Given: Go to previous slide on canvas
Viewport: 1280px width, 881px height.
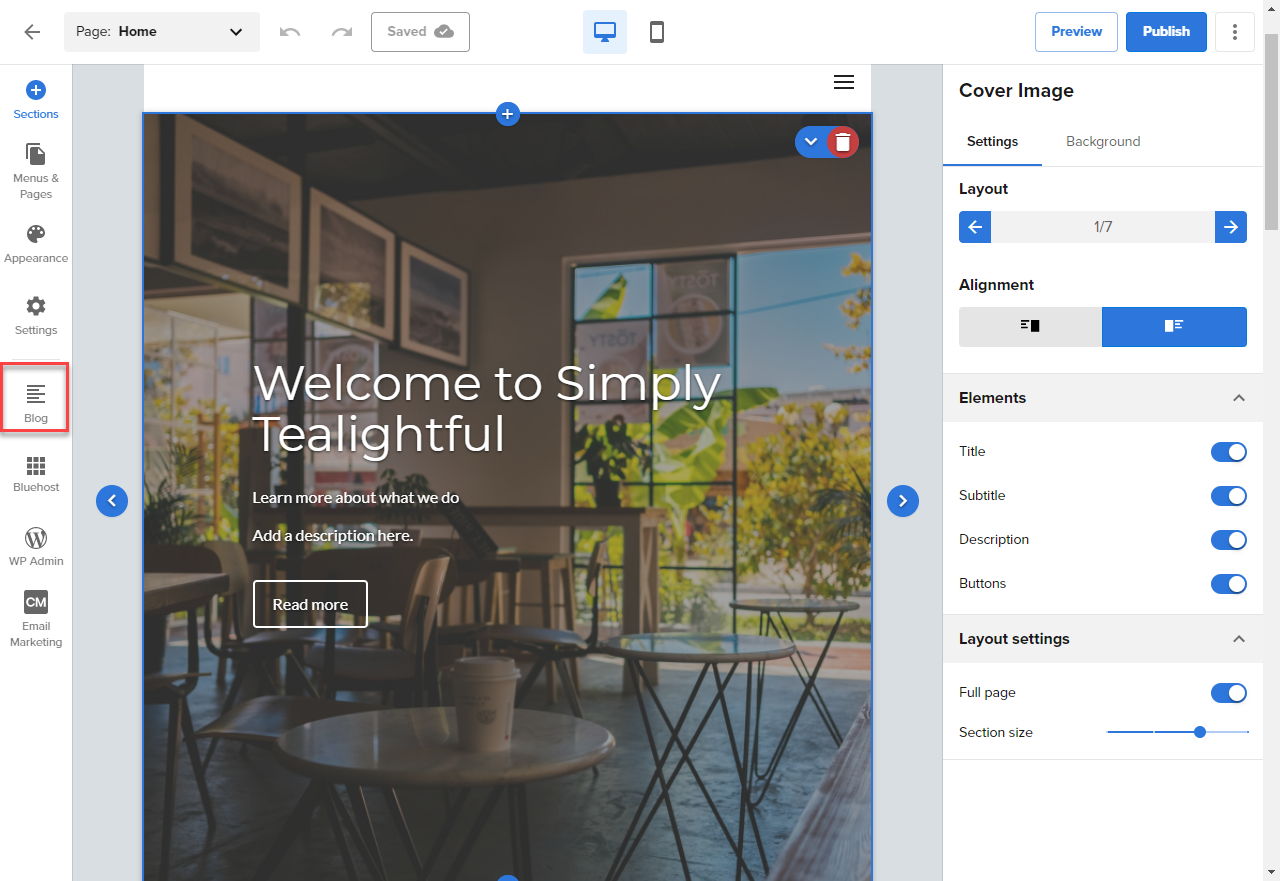Looking at the screenshot, I should [112, 501].
